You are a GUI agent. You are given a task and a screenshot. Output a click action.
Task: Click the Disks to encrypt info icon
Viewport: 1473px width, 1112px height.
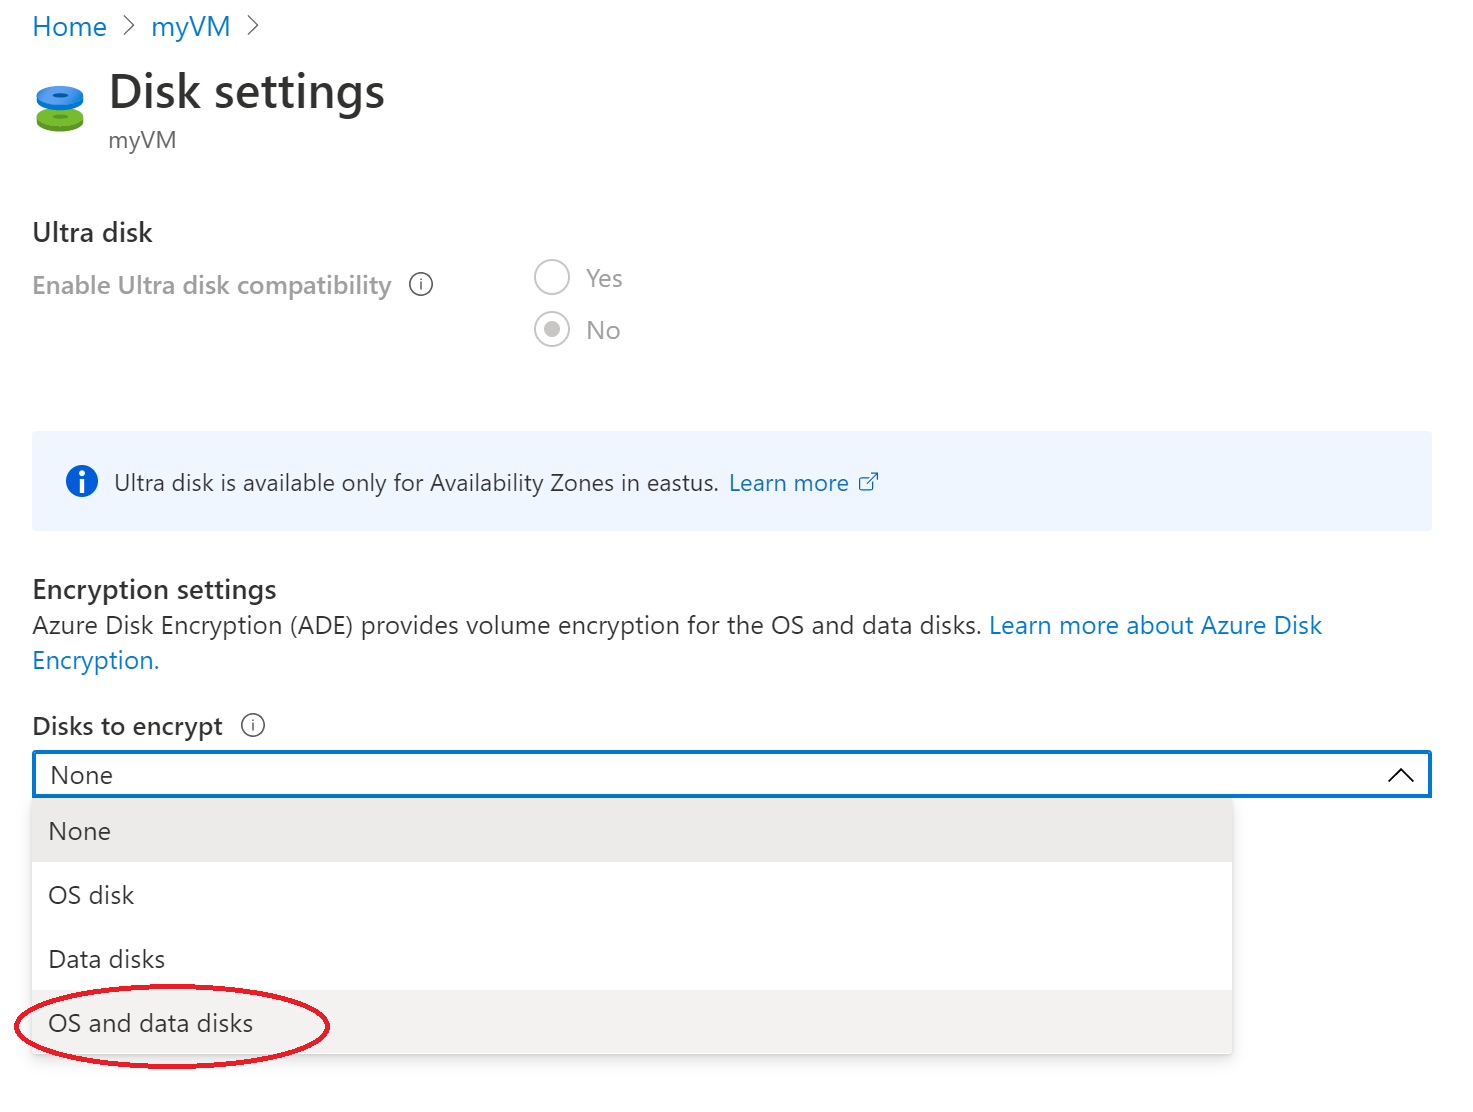pyautogui.click(x=254, y=725)
